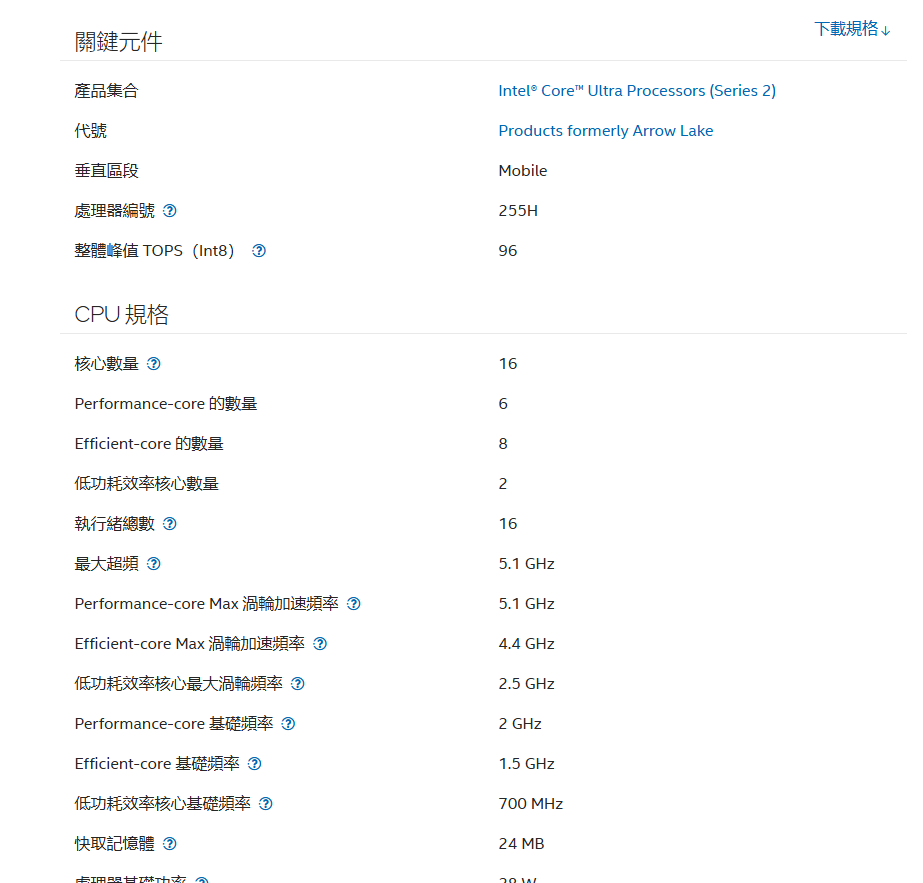Select the 關鍵元件 section heading
The image size is (923, 883).
click(x=118, y=42)
